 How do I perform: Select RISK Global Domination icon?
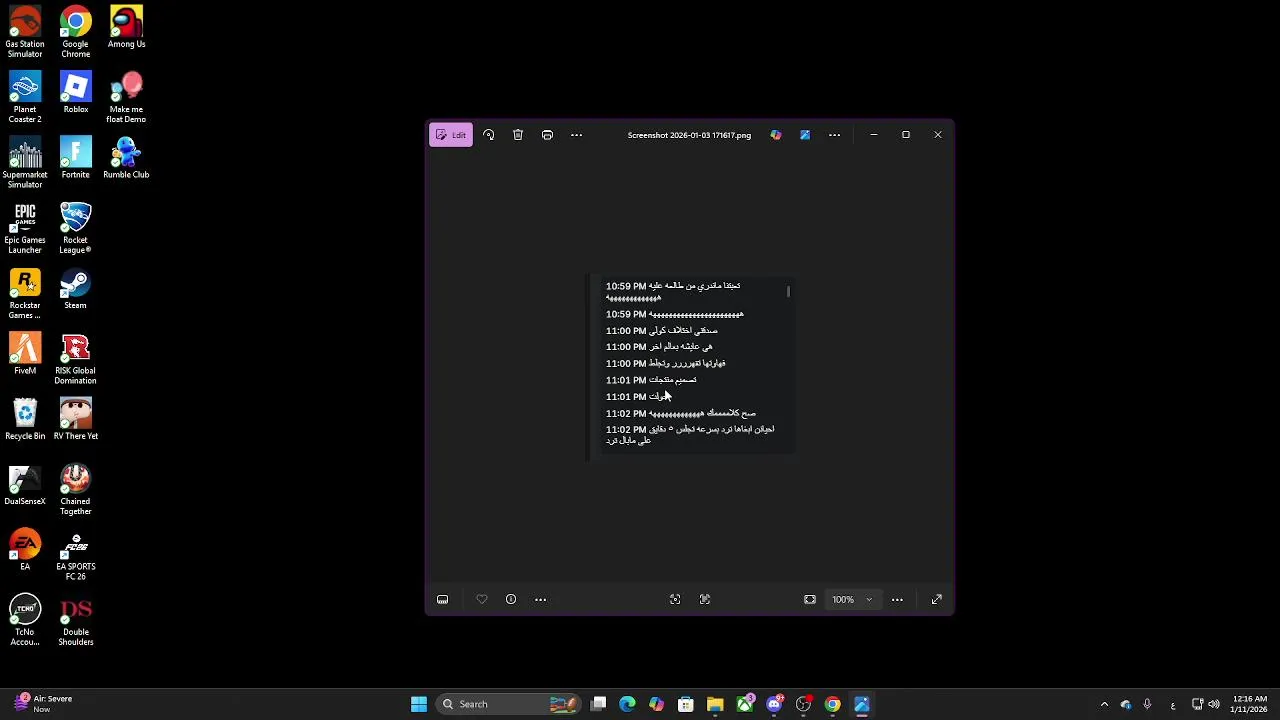click(76, 358)
